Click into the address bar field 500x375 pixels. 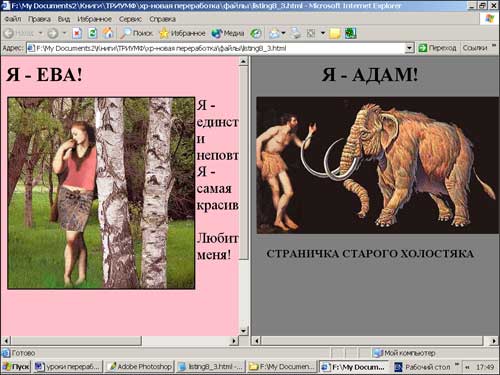pos(220,48)
